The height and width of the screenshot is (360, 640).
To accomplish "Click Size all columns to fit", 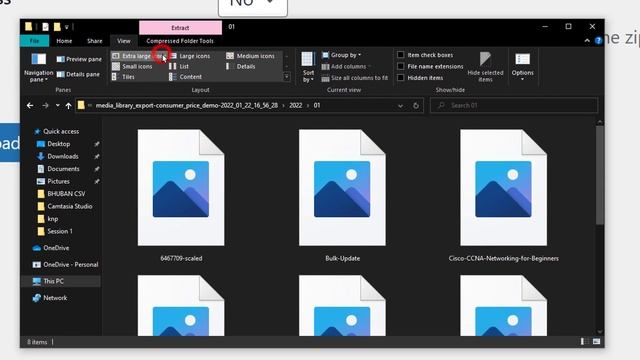I will click(355, 78).
